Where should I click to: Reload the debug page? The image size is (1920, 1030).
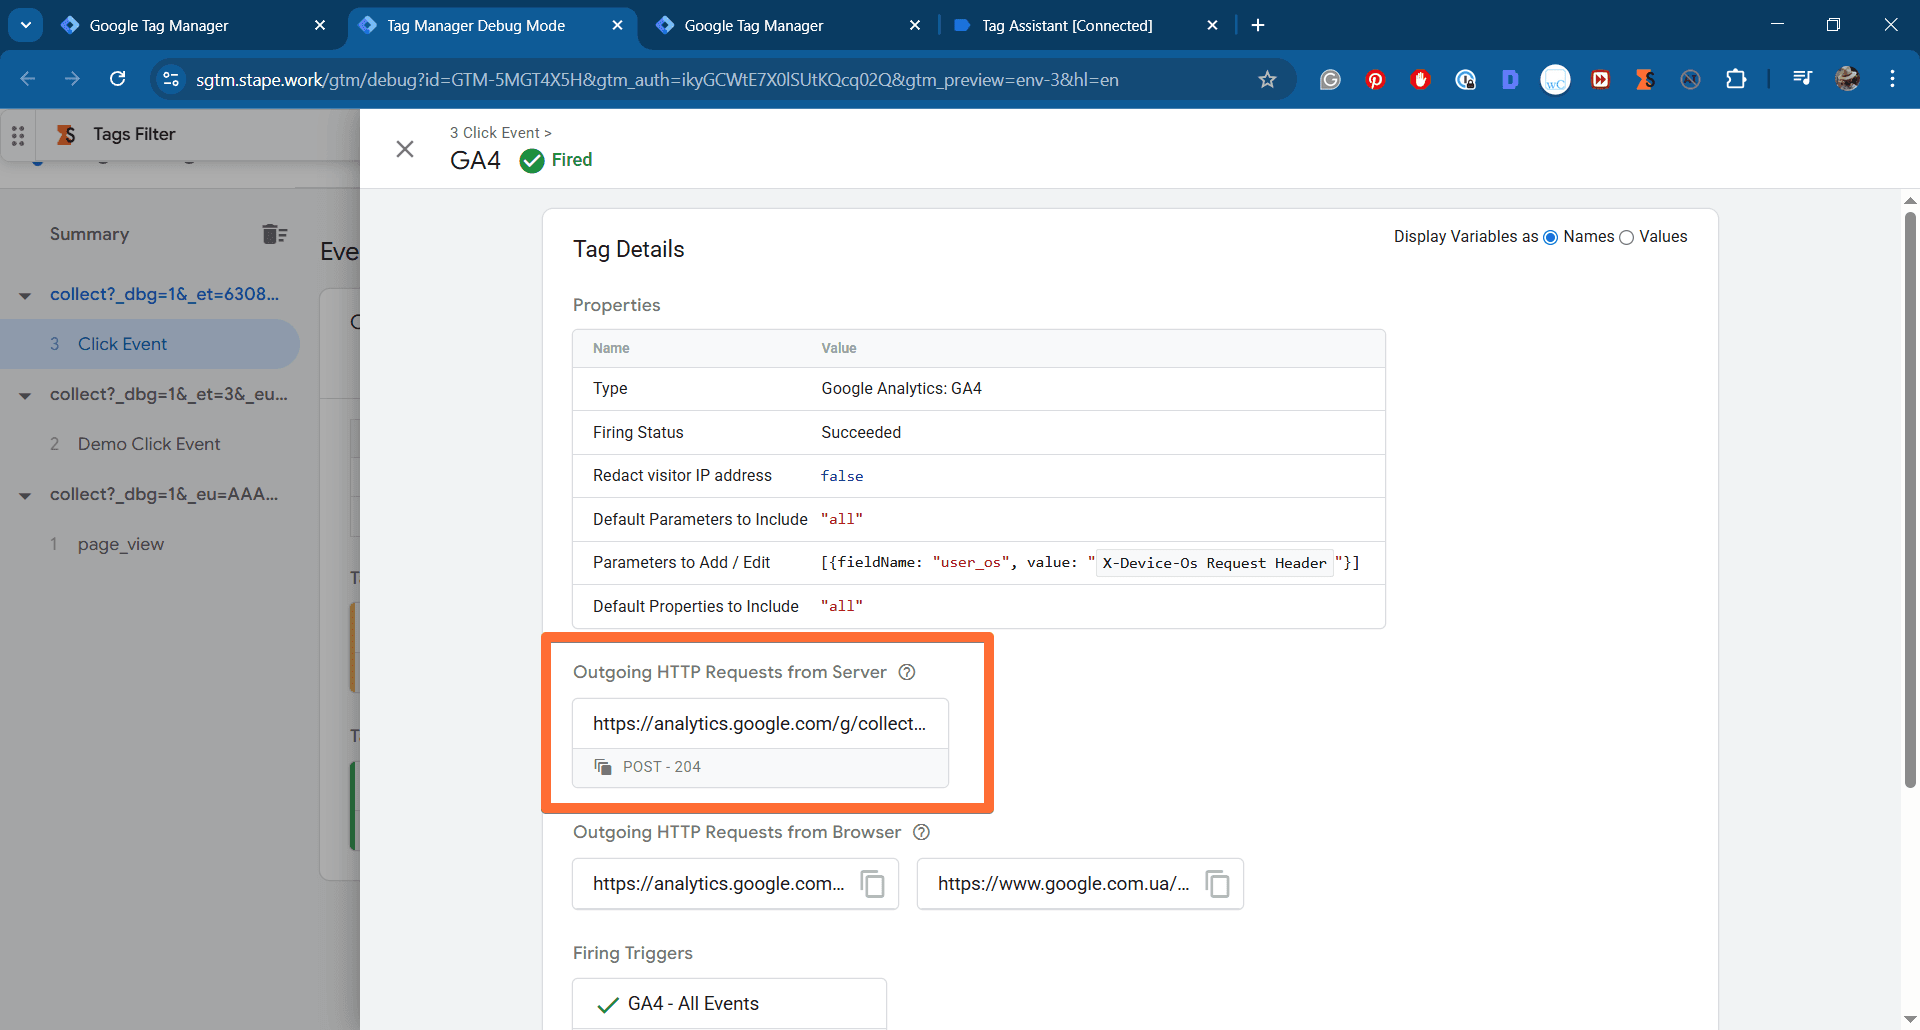118,80
